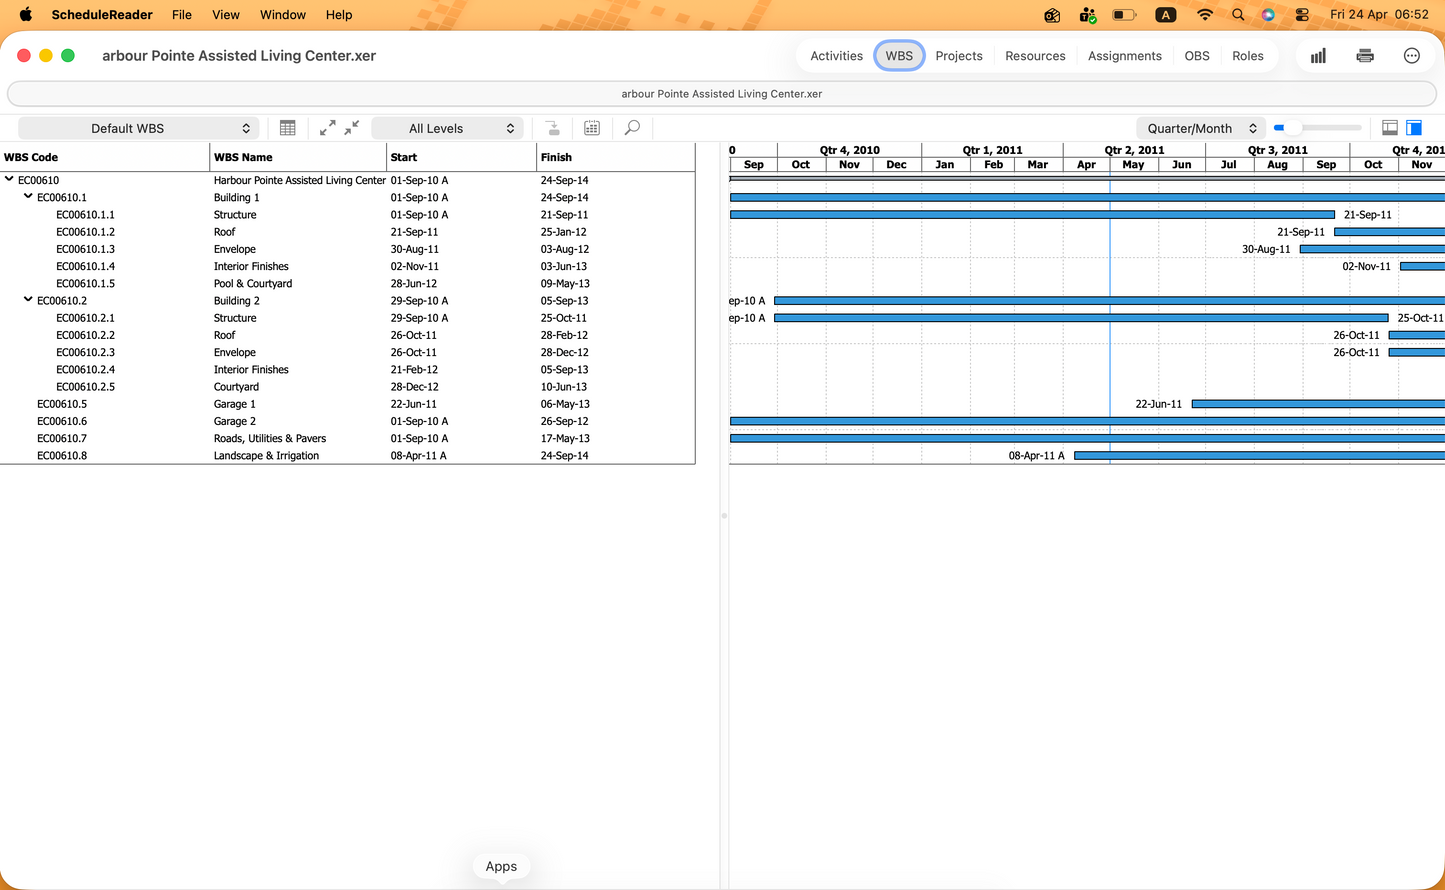The height and width of the screenshot is (890, 1445).
Task: Open the more options ellipsis icon
Action: [x=1412, y=56]
